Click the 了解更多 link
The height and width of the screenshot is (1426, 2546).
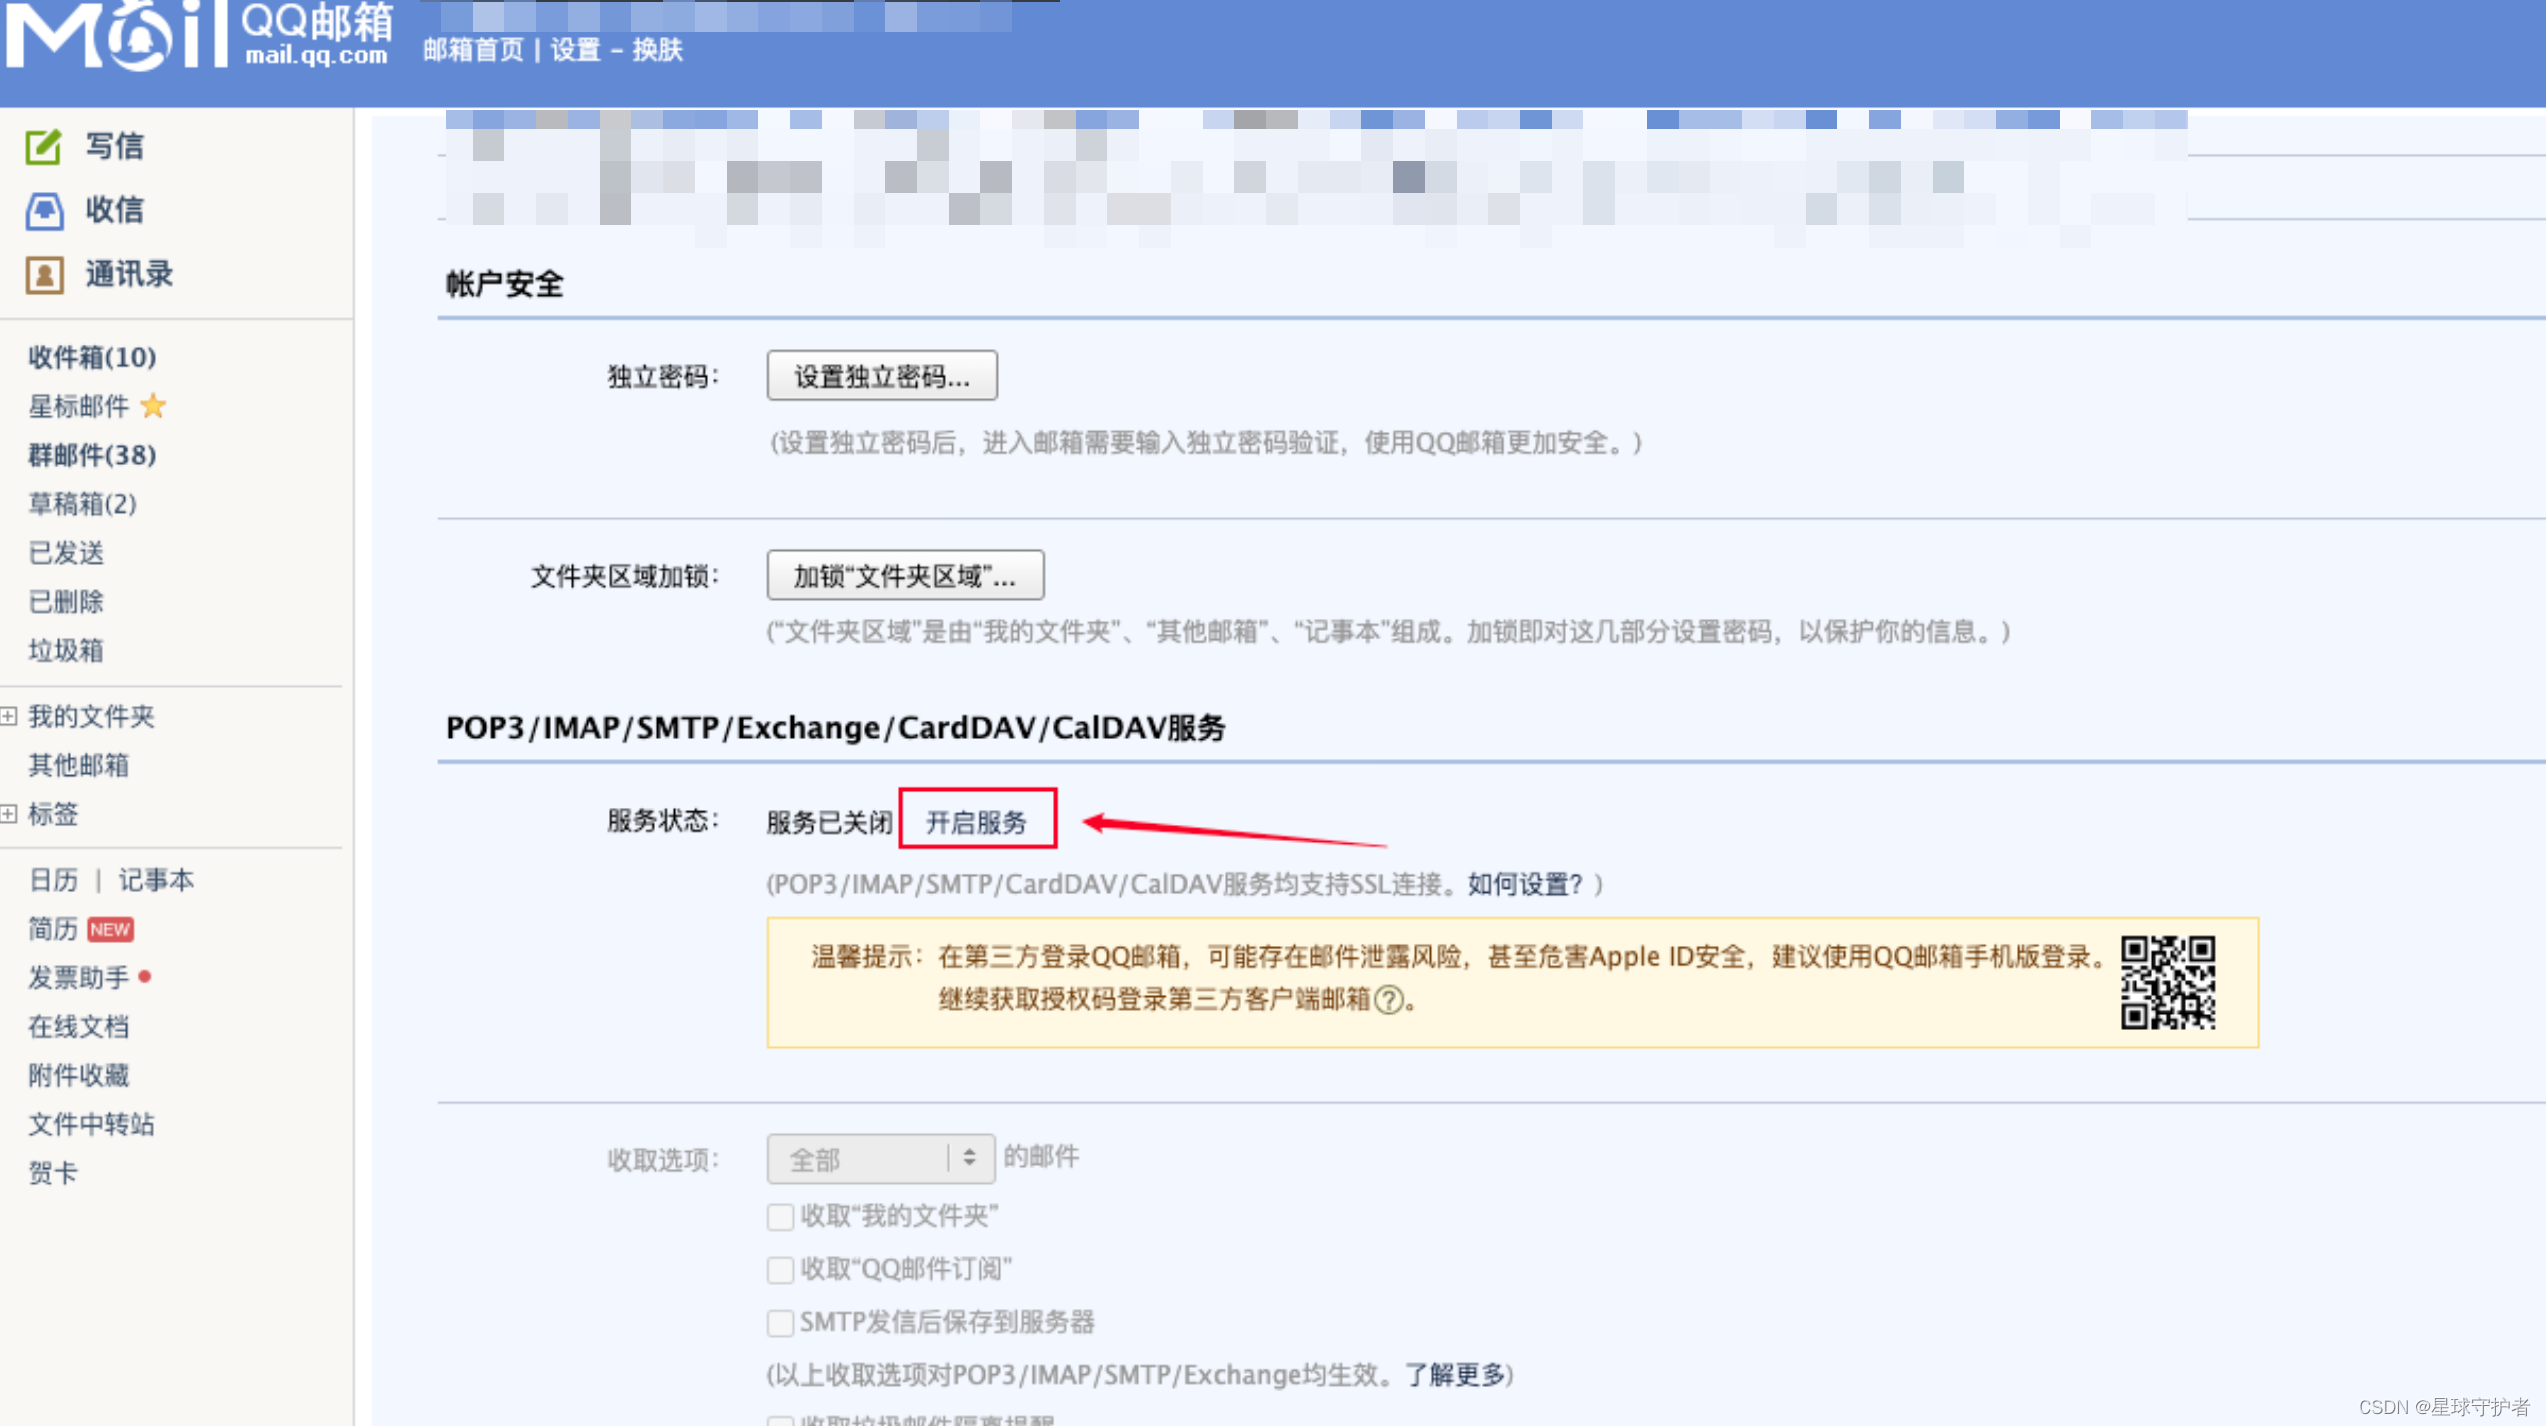point(1455,1375)
